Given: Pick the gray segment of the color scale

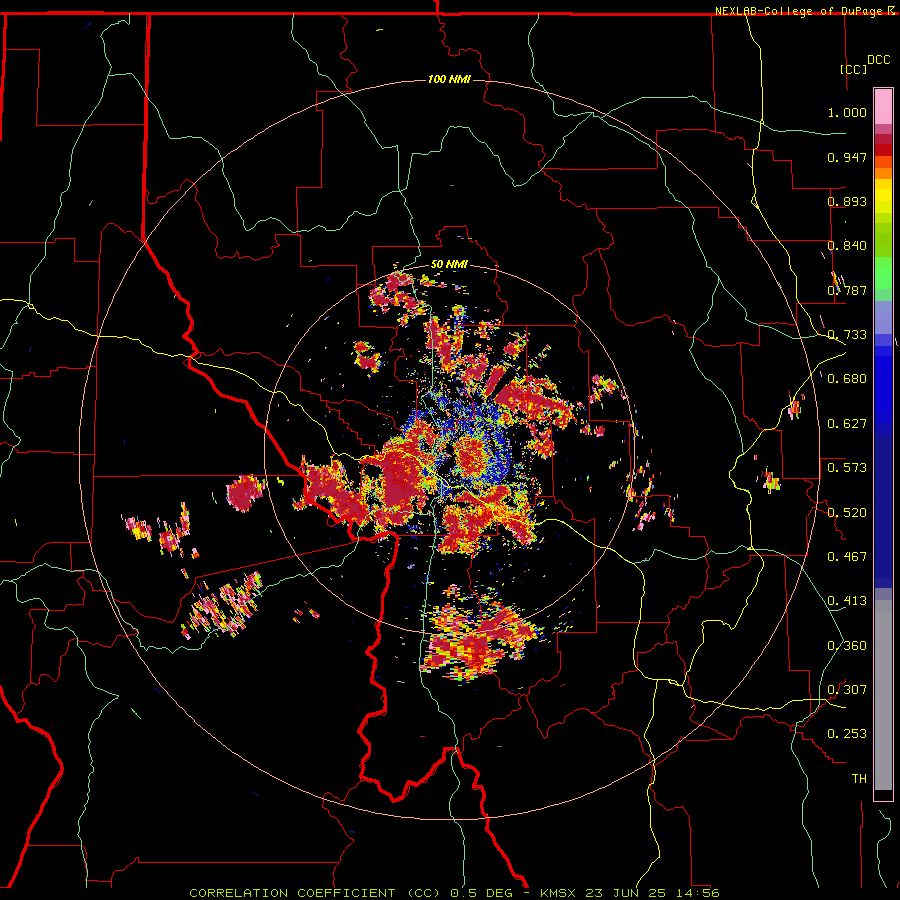Looking at the screenshot, I should 883,695.
